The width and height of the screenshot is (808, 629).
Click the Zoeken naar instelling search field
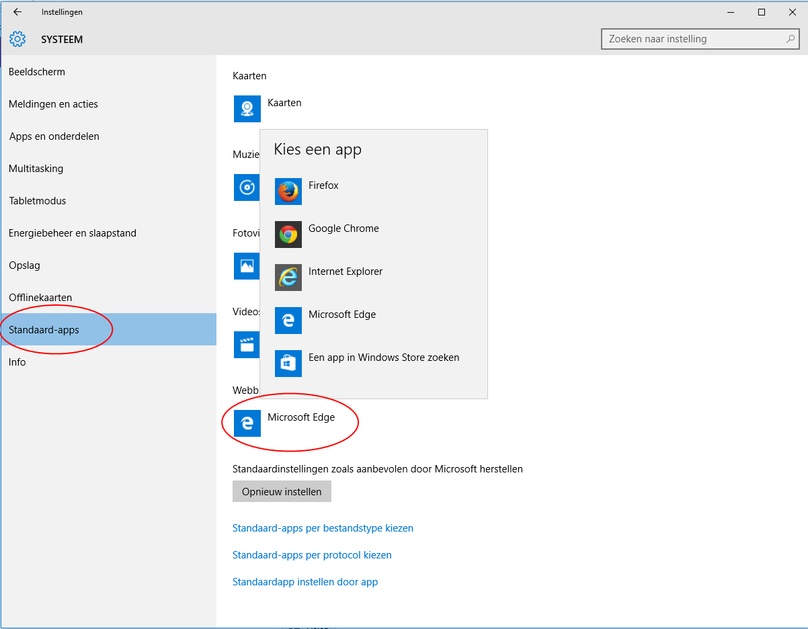pos(700,39)
